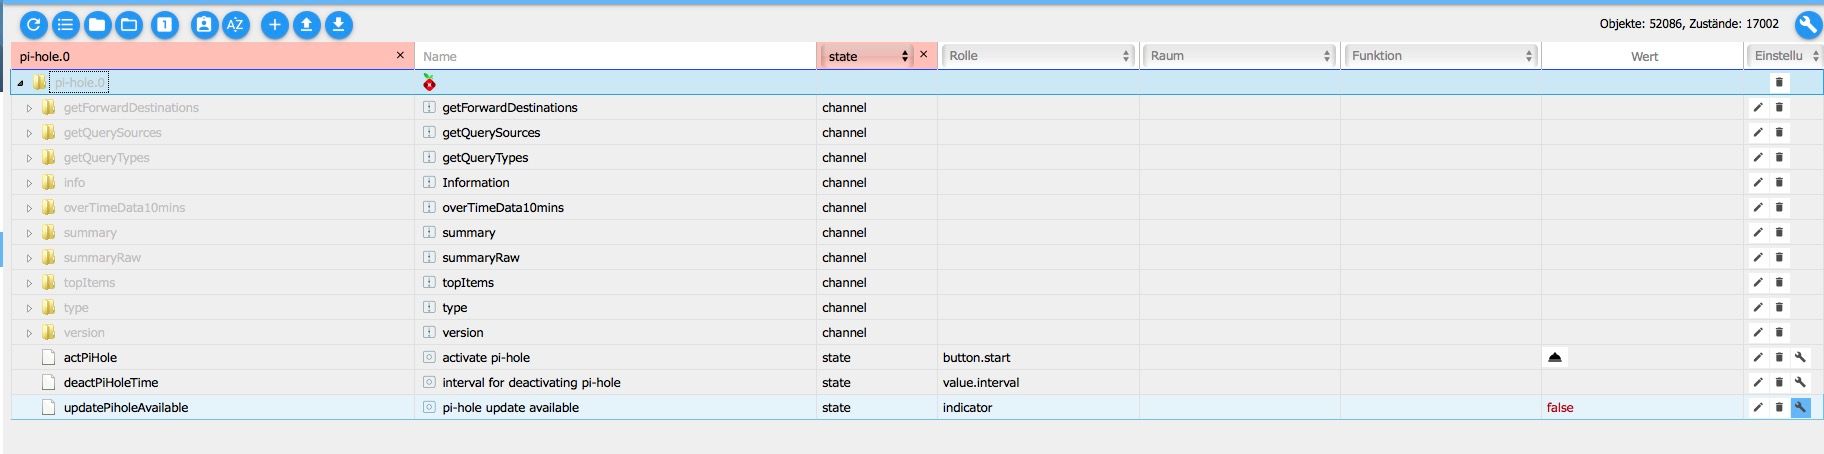Image resolution: width=1824 pixels, height=454 pixels.
Task: Expand the summaryRaw folder
Action: (x=29, y=258)
